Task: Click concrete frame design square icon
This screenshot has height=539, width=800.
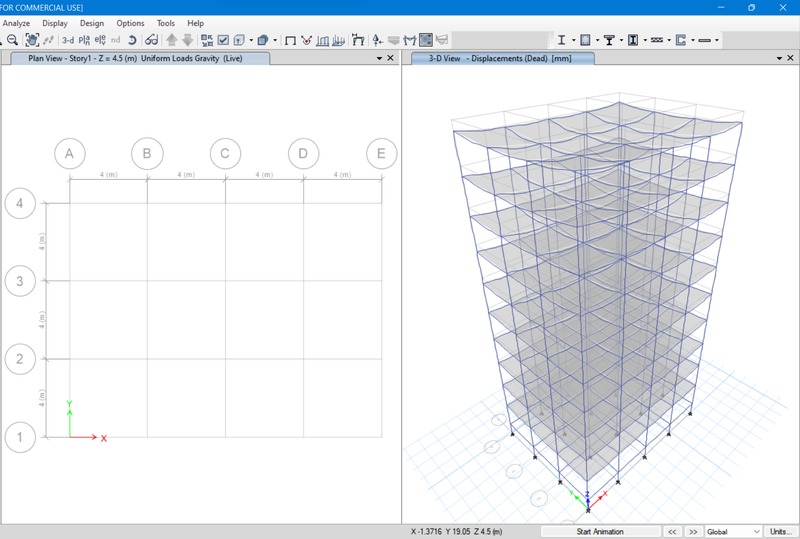Action: pyautogui.click(x=585, y=40)
